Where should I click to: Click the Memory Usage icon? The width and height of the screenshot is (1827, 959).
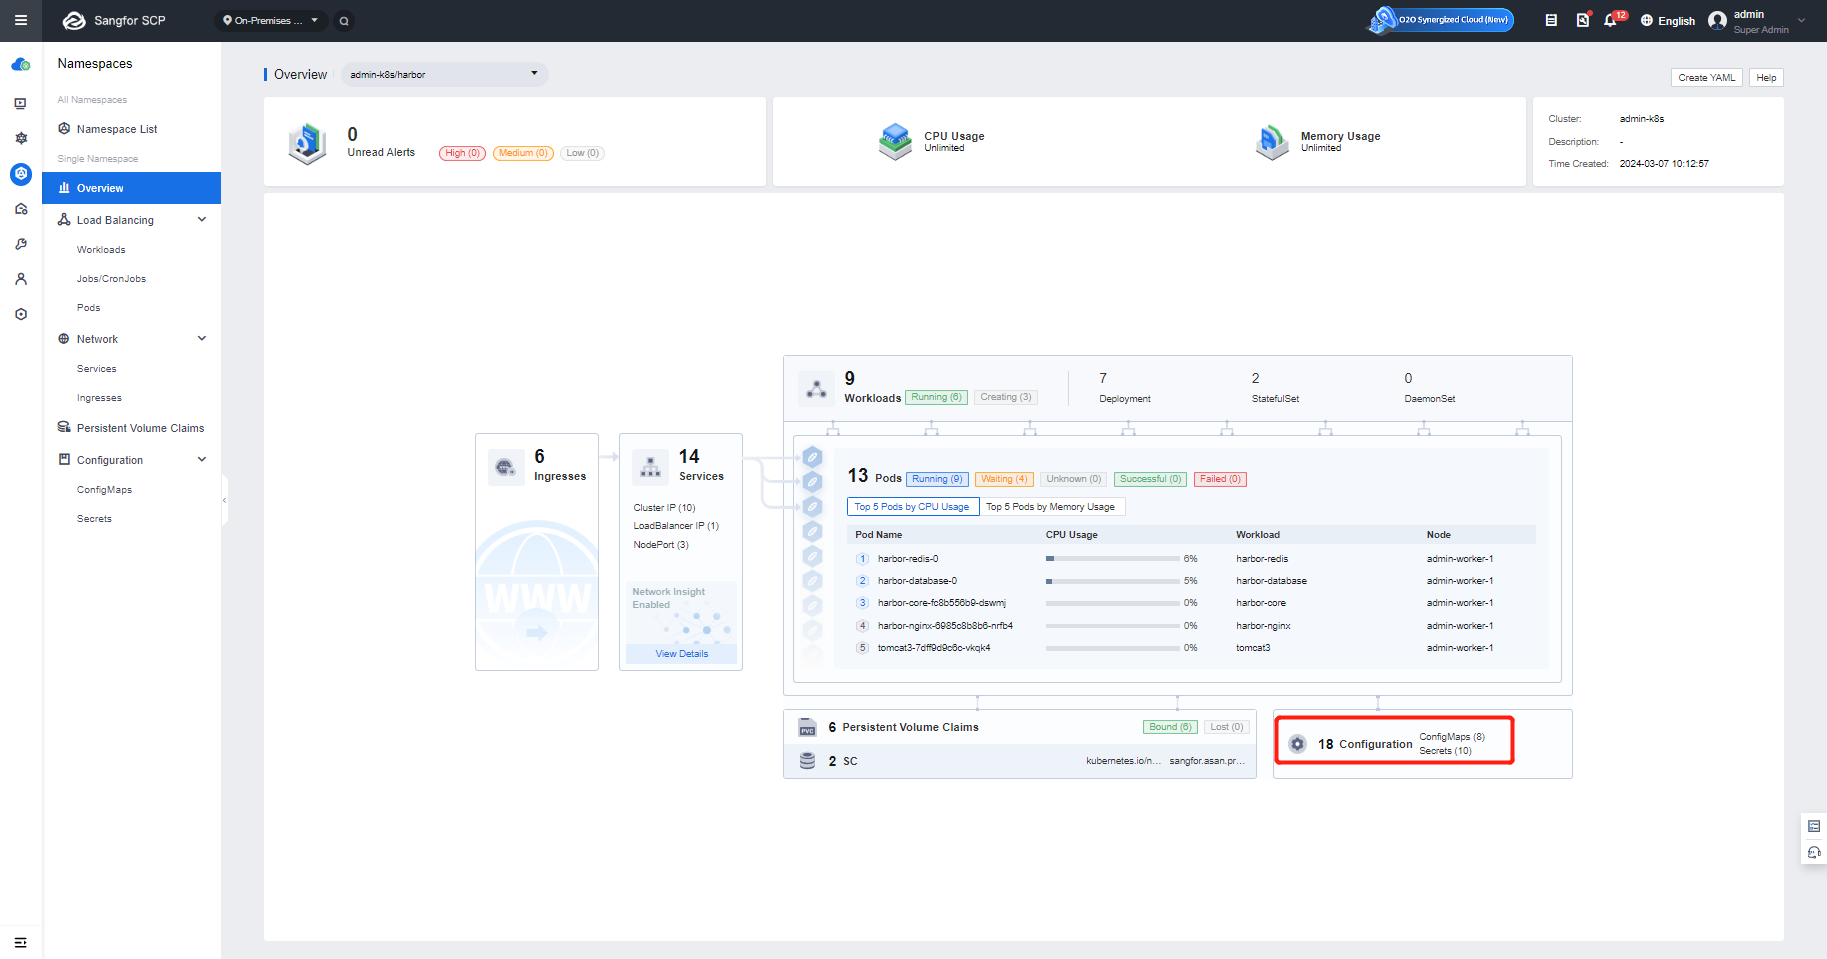click(1272, 142)
